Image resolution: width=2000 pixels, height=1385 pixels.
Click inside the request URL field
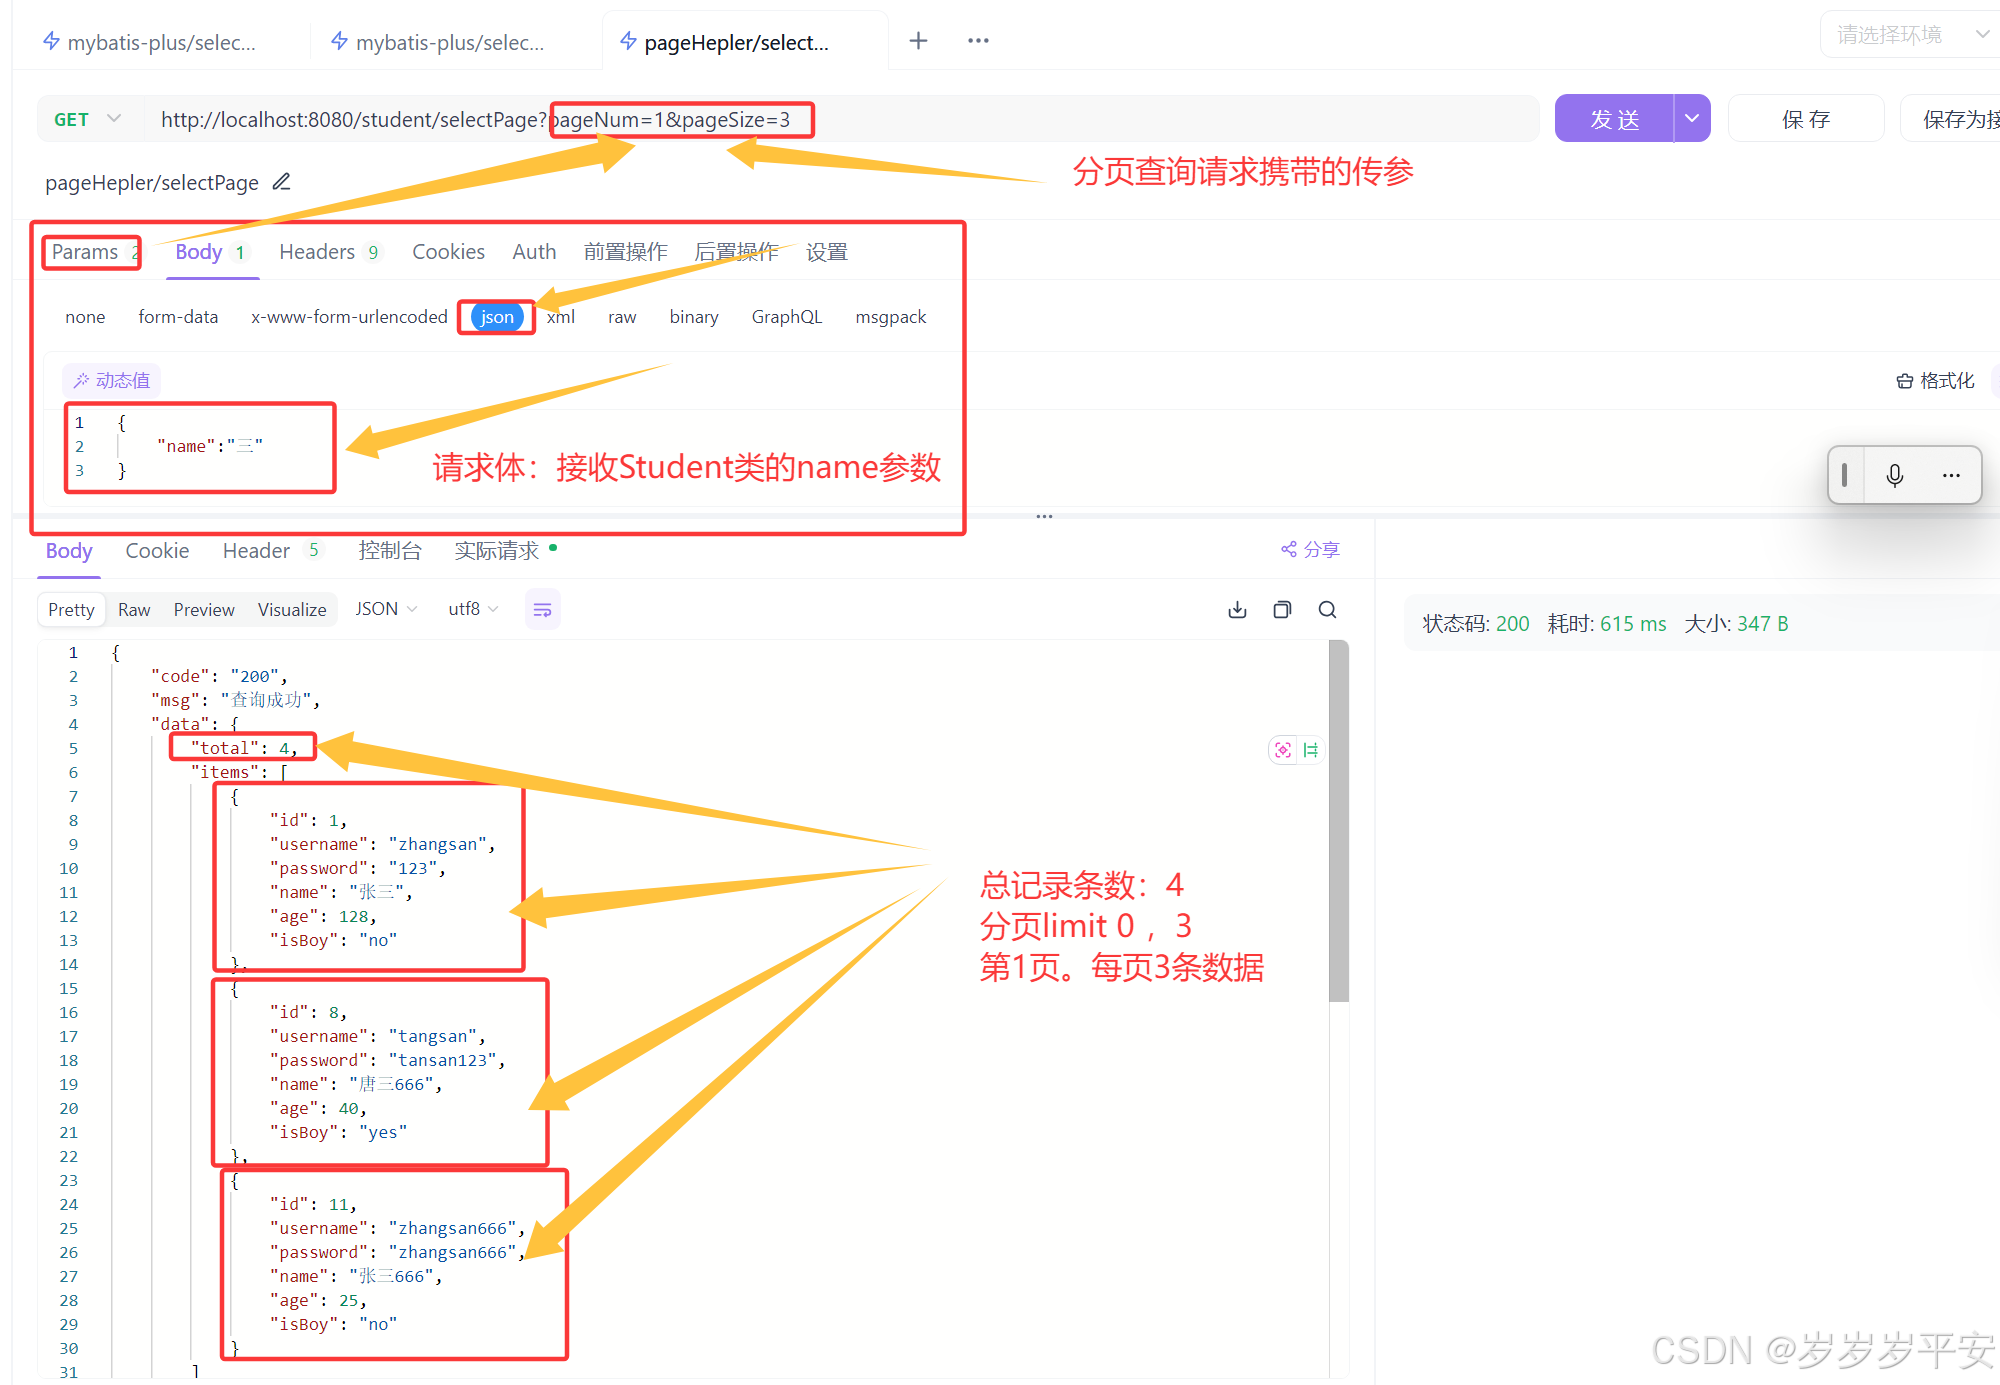1000,118
